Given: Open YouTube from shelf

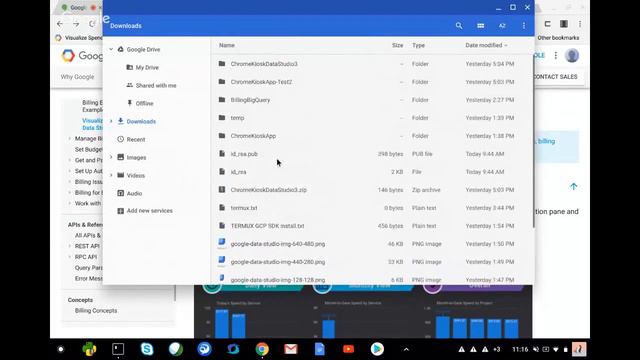Looking at the screenshot, I should [348, 349].
